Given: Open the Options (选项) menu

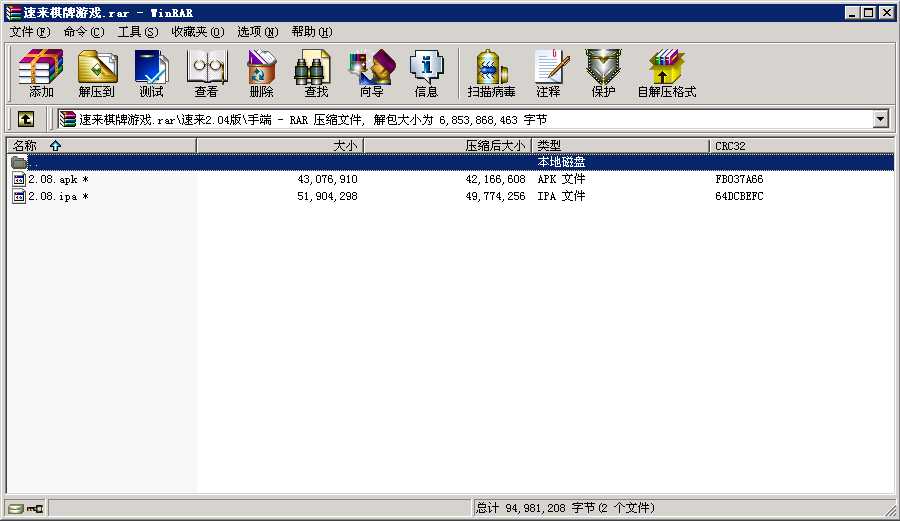Looking at the screenshot, I should pyautogui.click(x=258, y=32).
